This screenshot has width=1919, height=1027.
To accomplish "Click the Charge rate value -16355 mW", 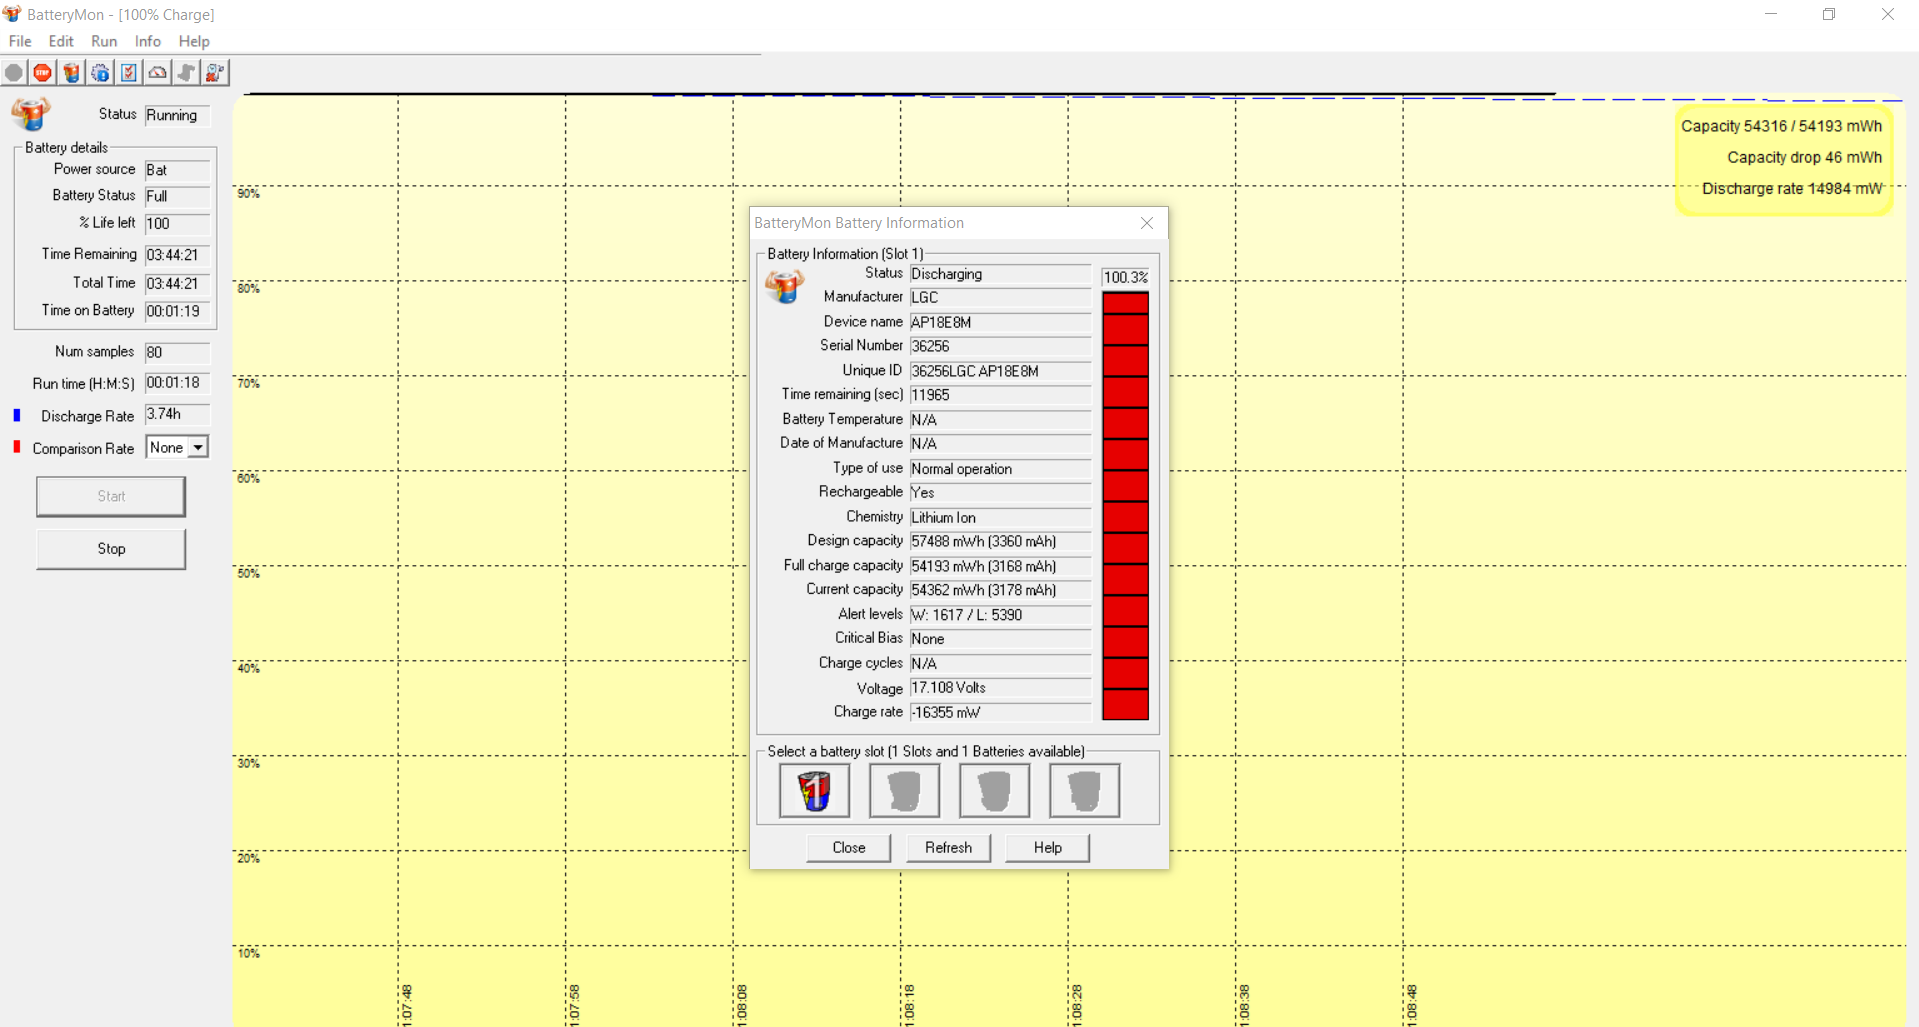I will 1000,713.
